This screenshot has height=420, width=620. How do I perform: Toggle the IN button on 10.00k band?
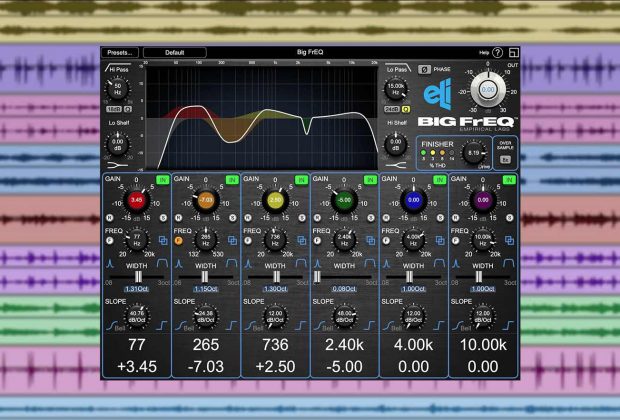pyautogui.click(x=509, y=180)
